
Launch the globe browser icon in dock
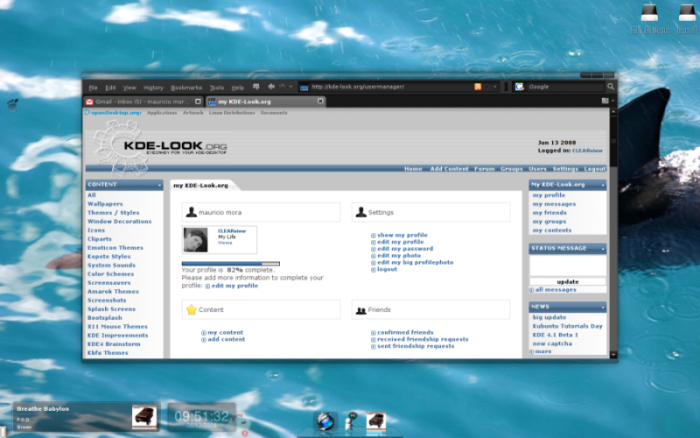tap(325, 421)
